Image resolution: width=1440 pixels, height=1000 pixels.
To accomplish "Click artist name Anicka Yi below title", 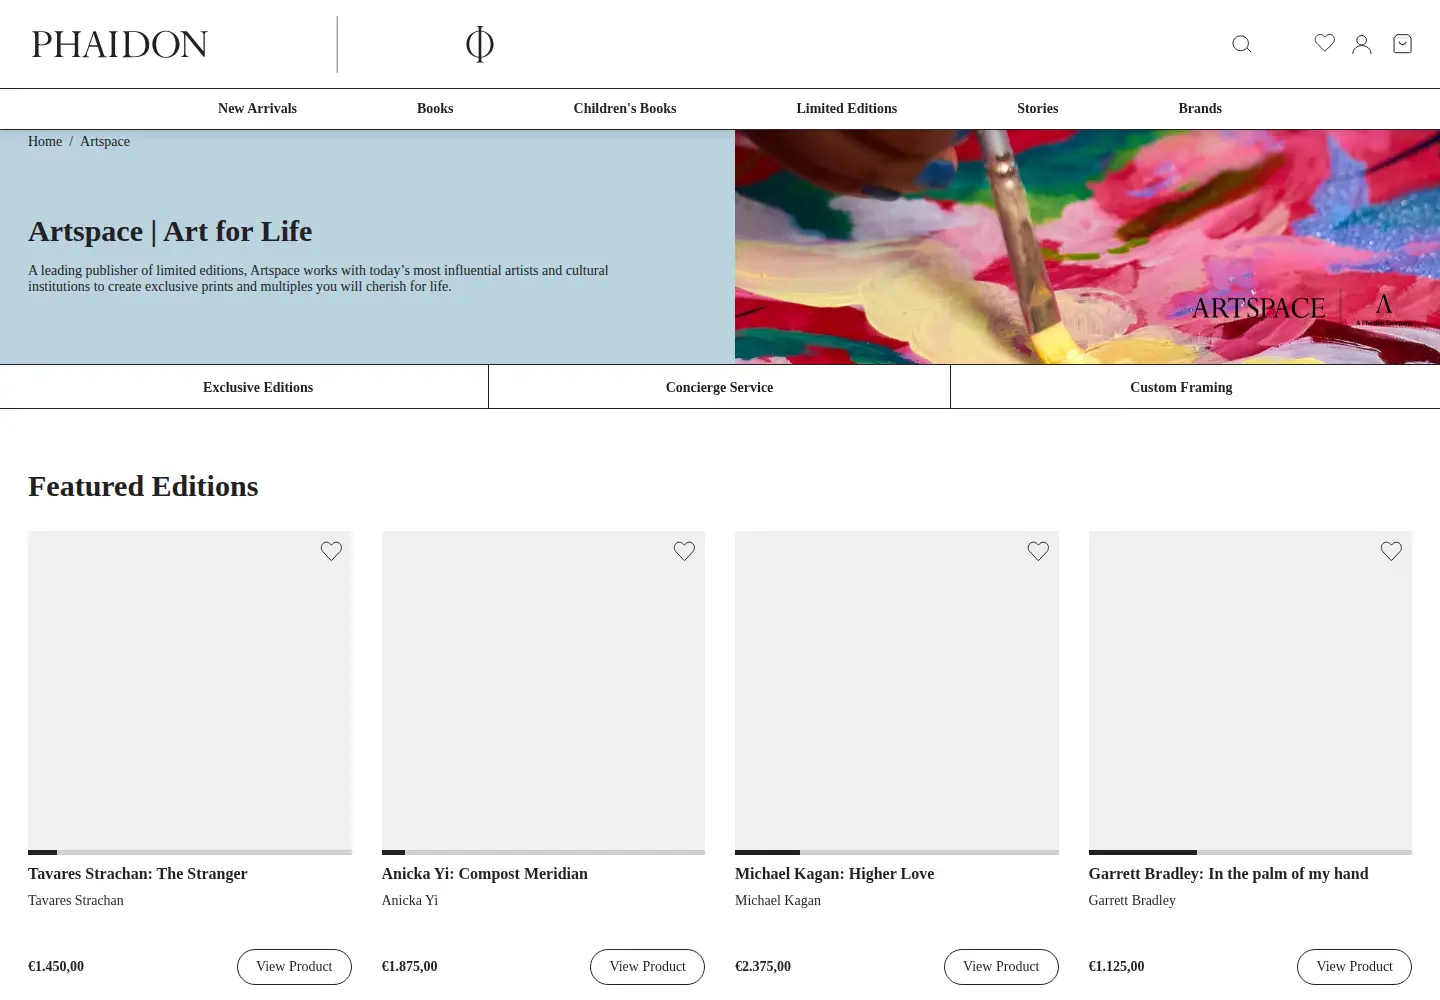I will click(410, 900).
